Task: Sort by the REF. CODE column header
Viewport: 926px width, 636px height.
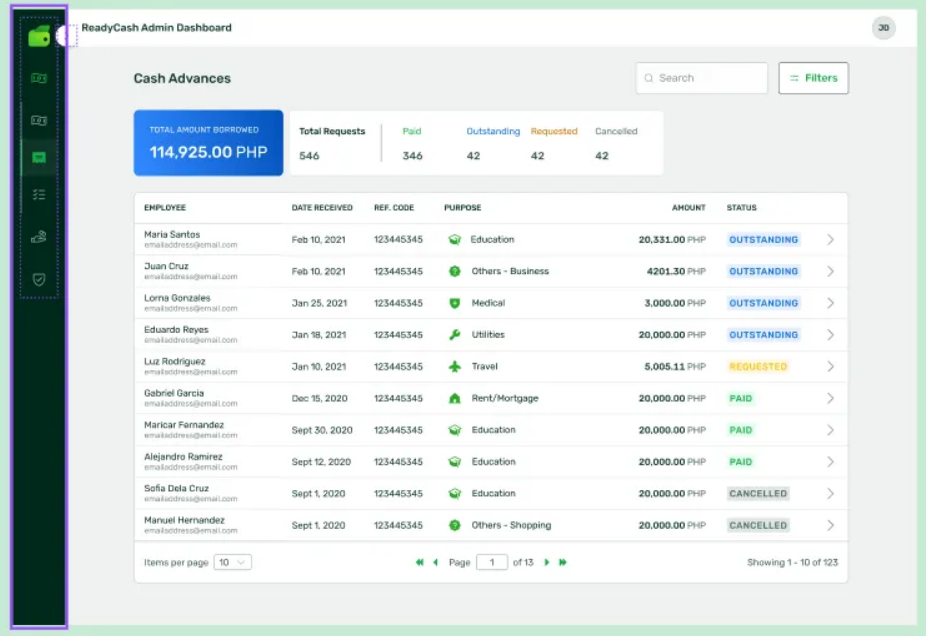Action: click(394, 208)
